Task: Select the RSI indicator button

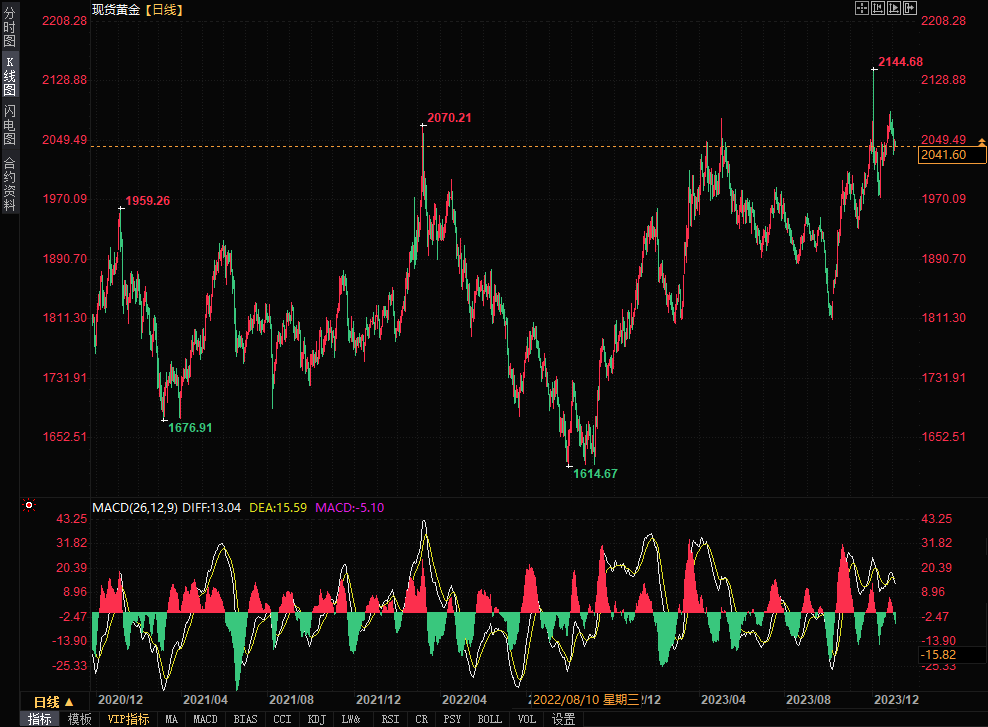Action: [x=390, y=719]
